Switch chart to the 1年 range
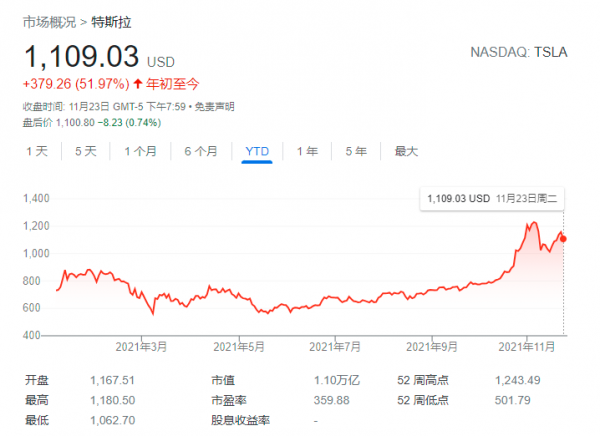Viewport: 600px width, 436px height. click(x=308, y=151)
